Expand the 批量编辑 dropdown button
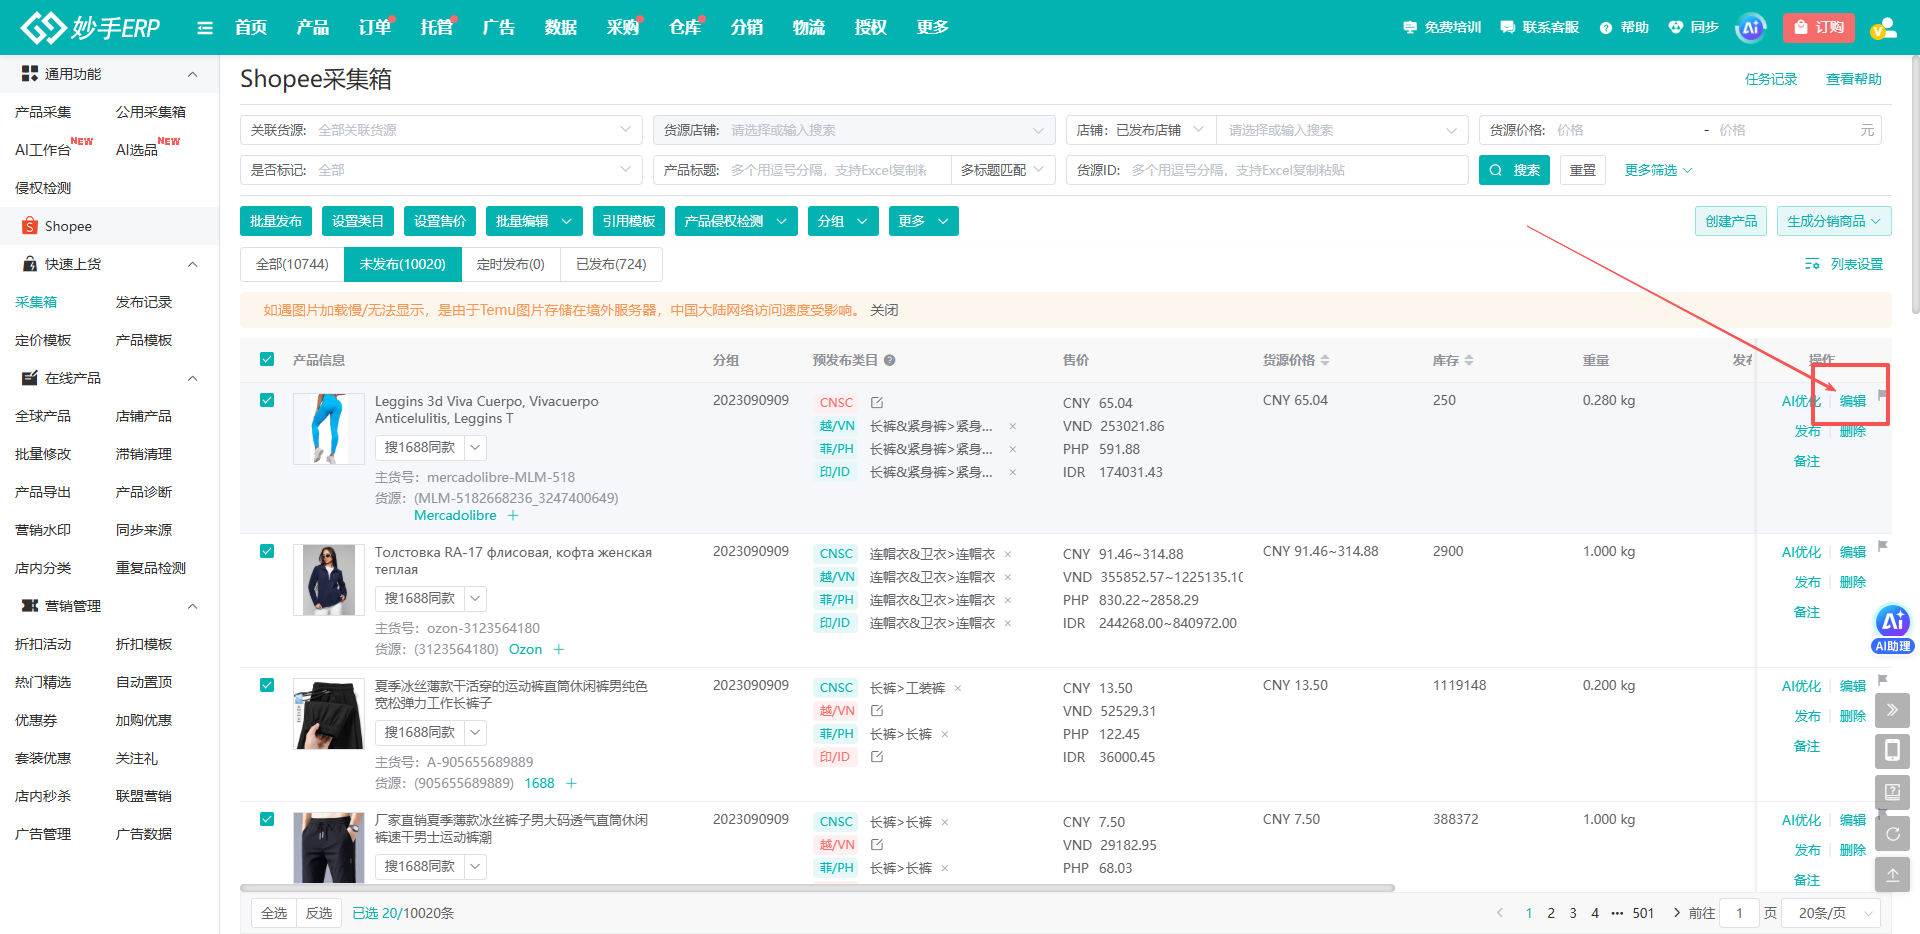Image resolution: width=1920 pixels, height=934 pixels. (535, 221)
